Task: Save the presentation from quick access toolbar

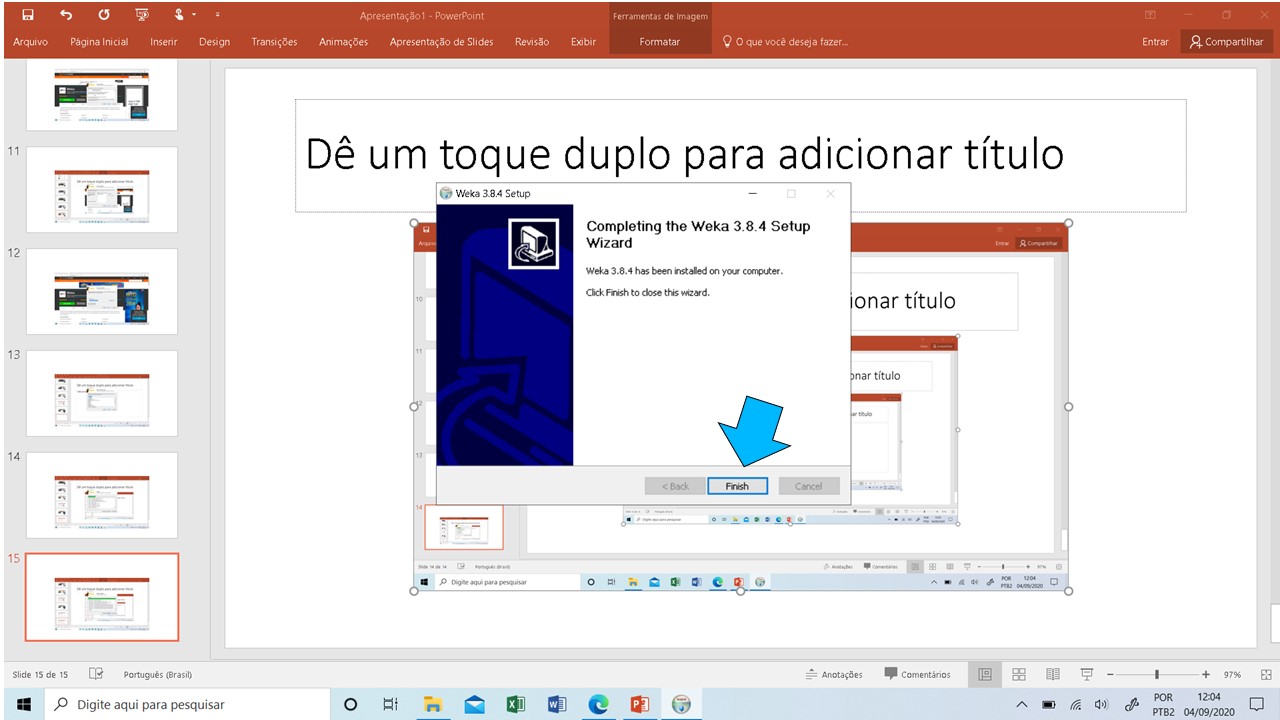Action: pyautogui.click(x=27, y=15)
